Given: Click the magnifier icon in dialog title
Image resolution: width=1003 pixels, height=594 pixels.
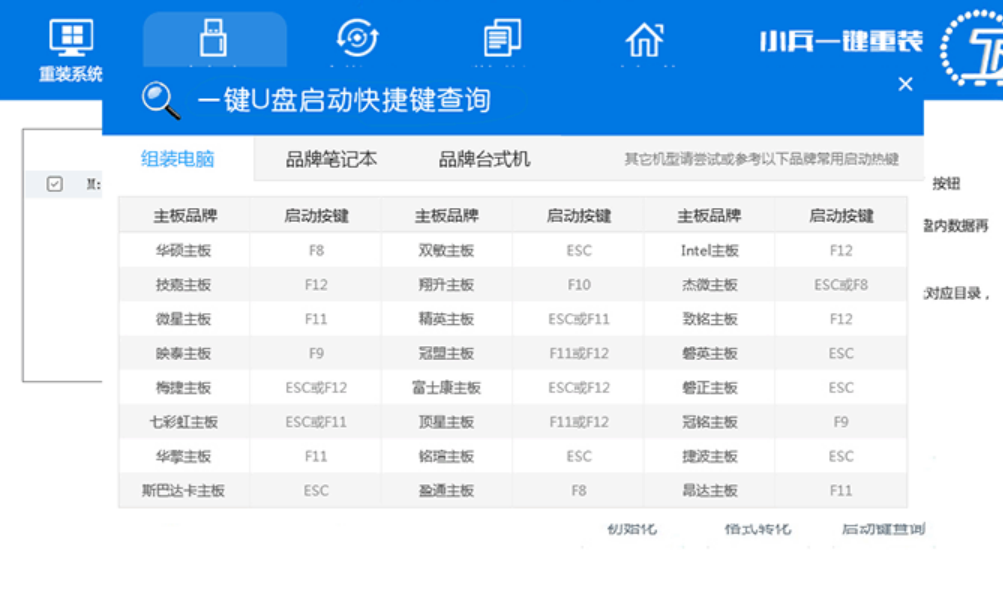Looking at the screenshot, I should [x=160, y=101].
